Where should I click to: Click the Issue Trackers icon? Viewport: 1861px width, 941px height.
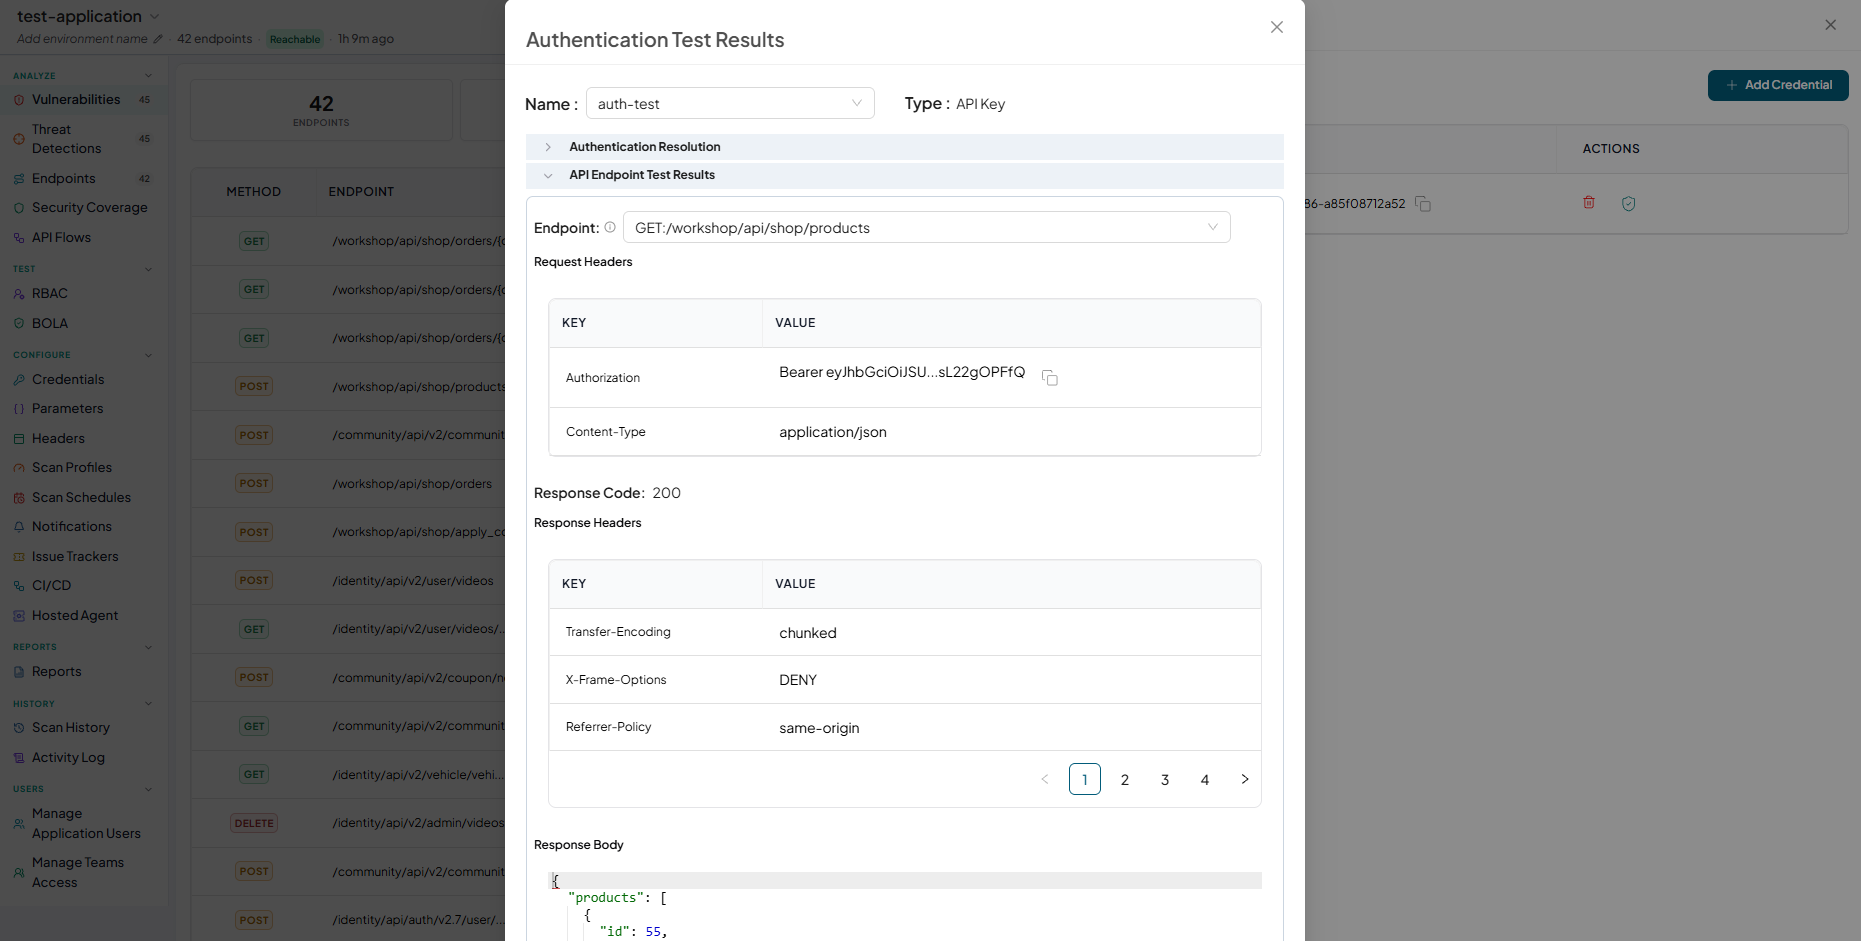[19, 556]
